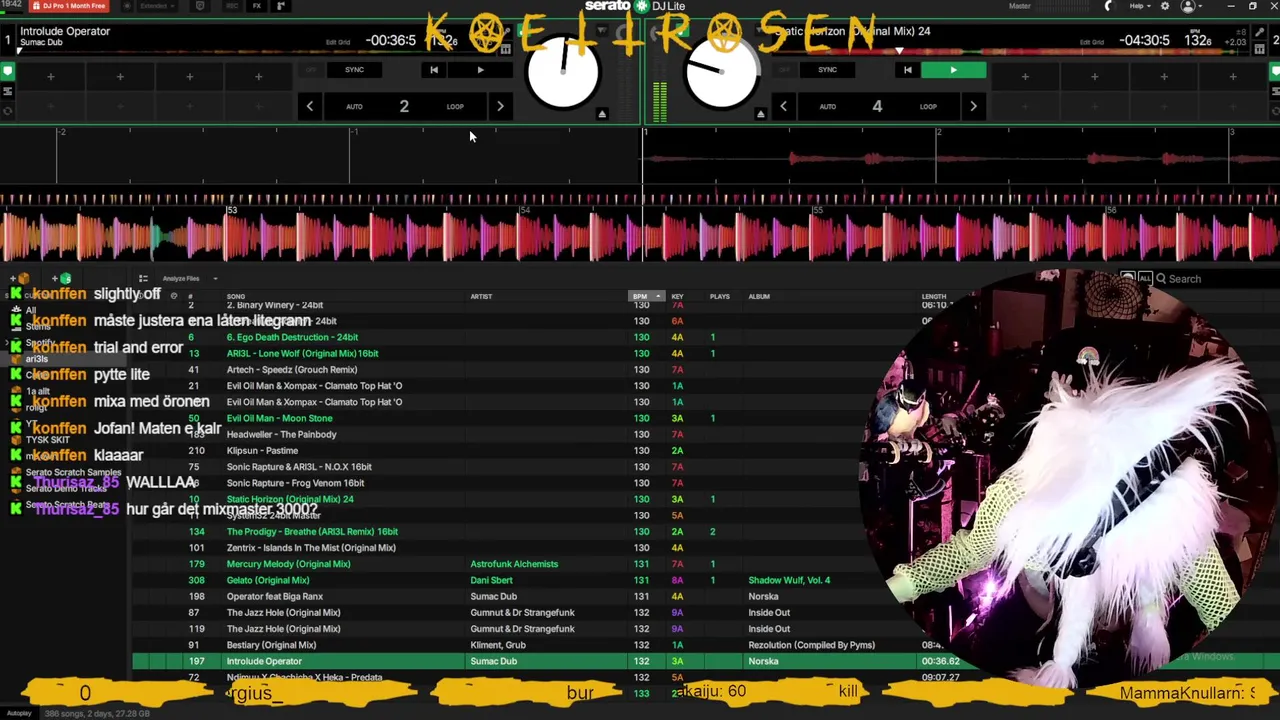Screen dimensions: 1280x720
Task: Select Evil Oil Man - Moon Stone track
Action: (279, 418)
